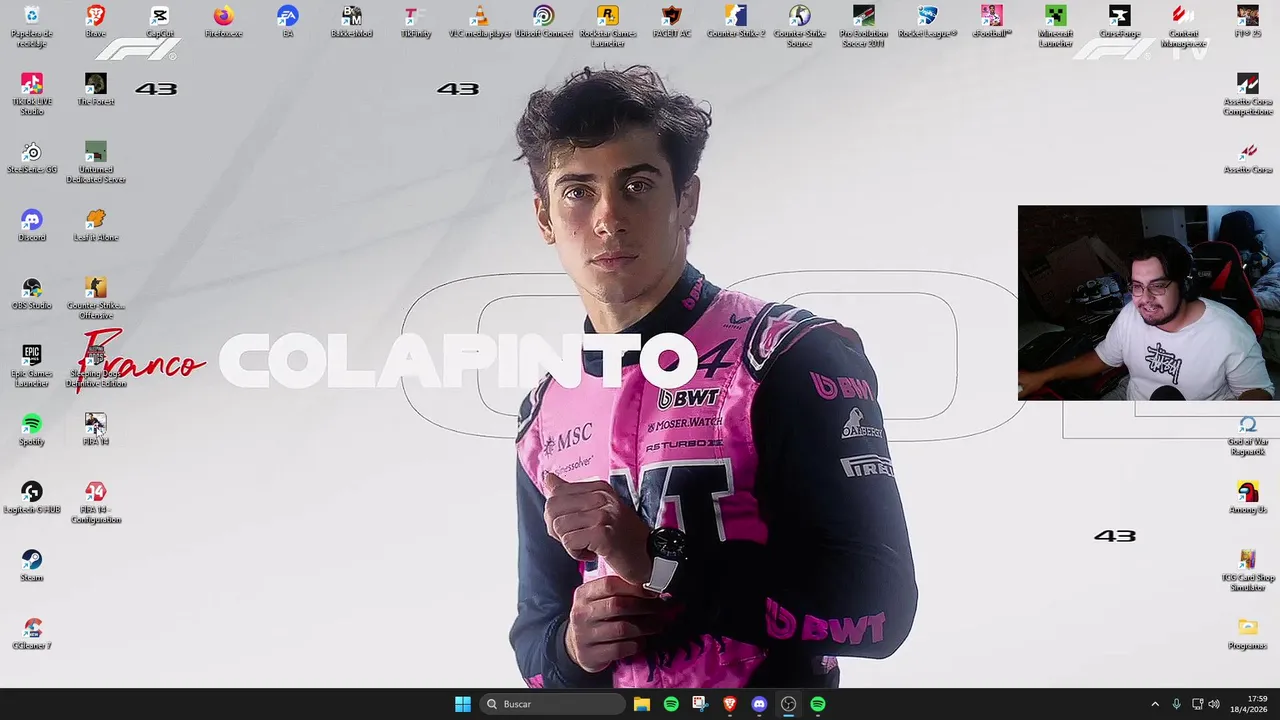Viewport: 1280px width, 720px height.
Task: Click the webcam overlay thumbnail
Action: pyautogui.click(x=1148, y=303)
